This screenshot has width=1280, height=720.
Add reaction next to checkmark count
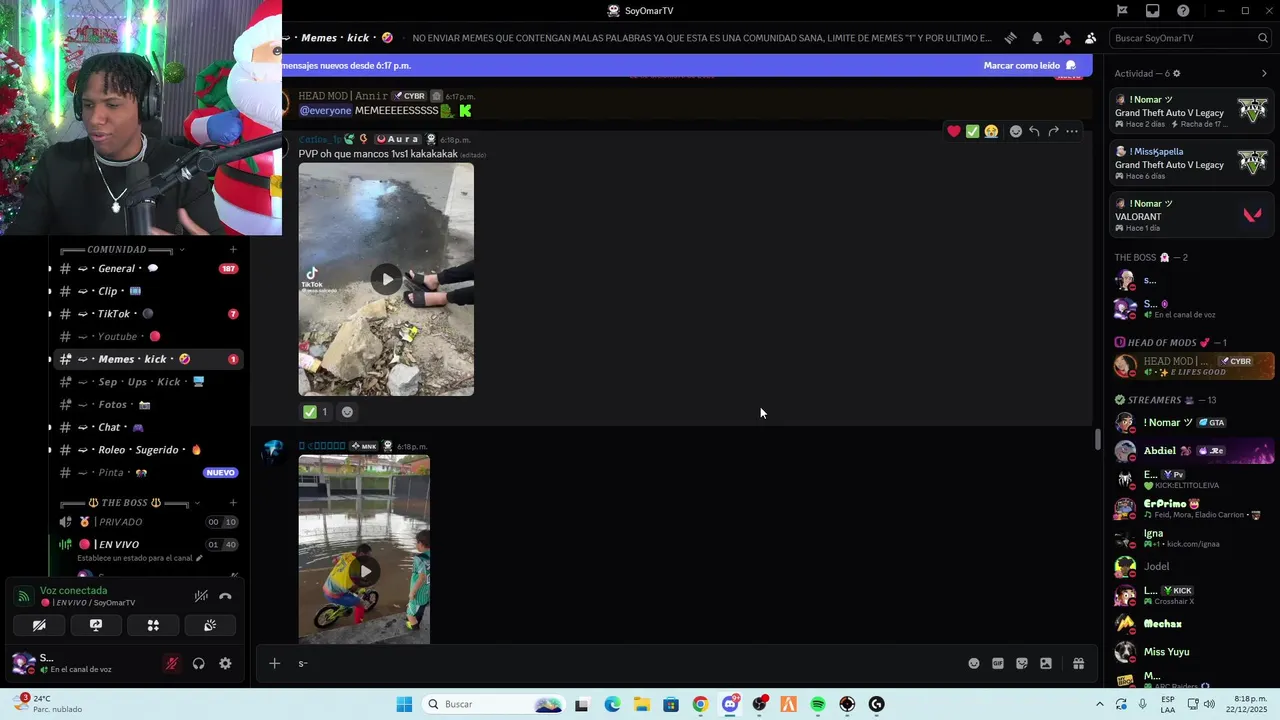coord(347,412)
